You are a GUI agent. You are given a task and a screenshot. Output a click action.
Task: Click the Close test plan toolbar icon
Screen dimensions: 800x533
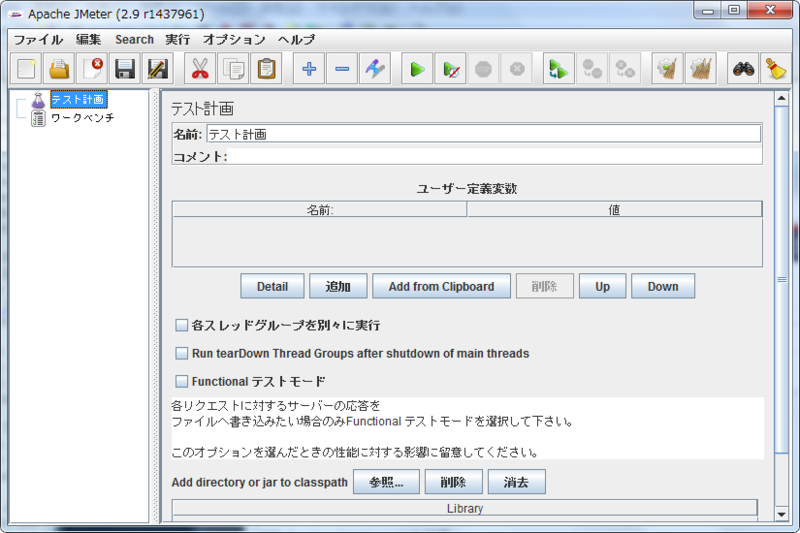[92, 68]
